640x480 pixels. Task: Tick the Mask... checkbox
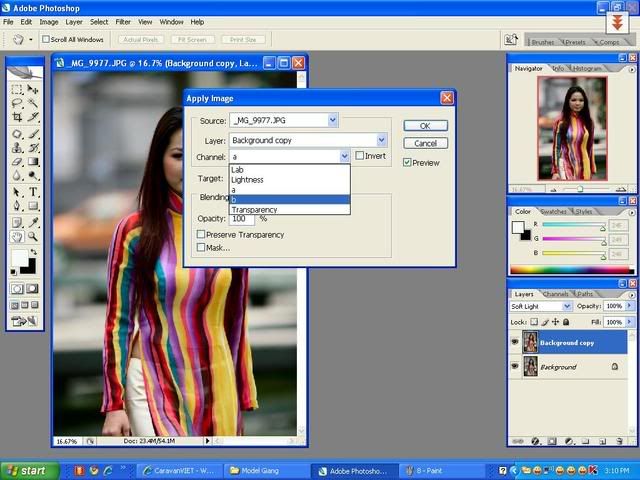click(201, 247)
